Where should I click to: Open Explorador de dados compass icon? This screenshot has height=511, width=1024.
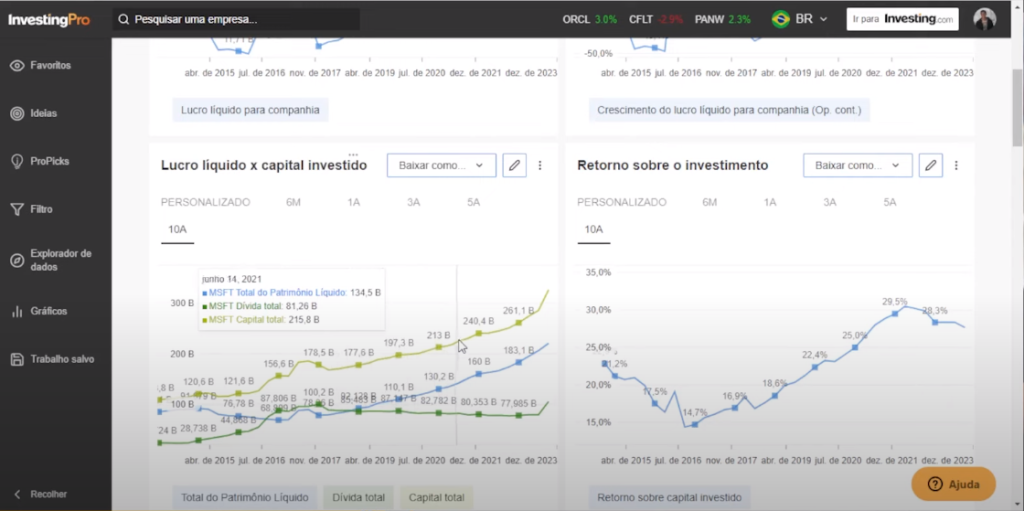click(17, 260)
